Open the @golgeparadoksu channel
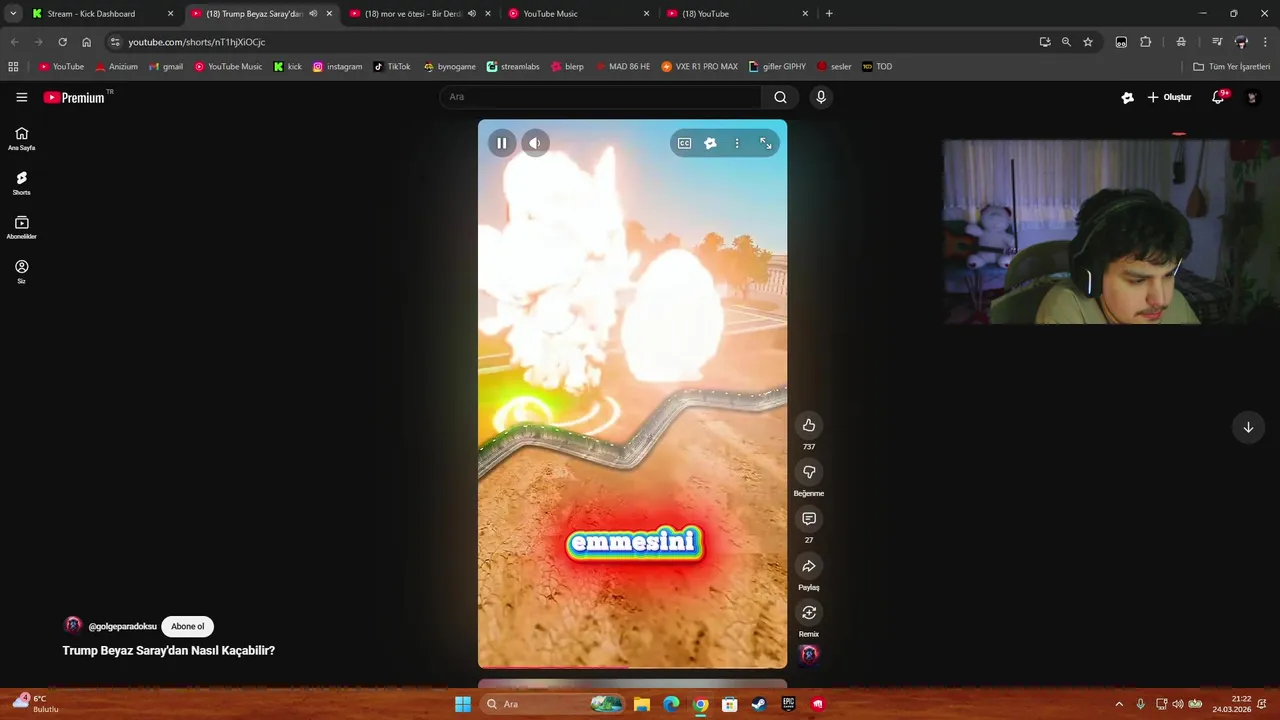The image size is (1280, 720). tap(122, 626)
